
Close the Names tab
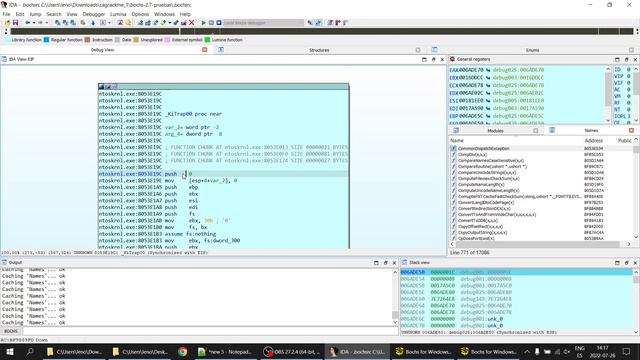(x=631, y=131)
